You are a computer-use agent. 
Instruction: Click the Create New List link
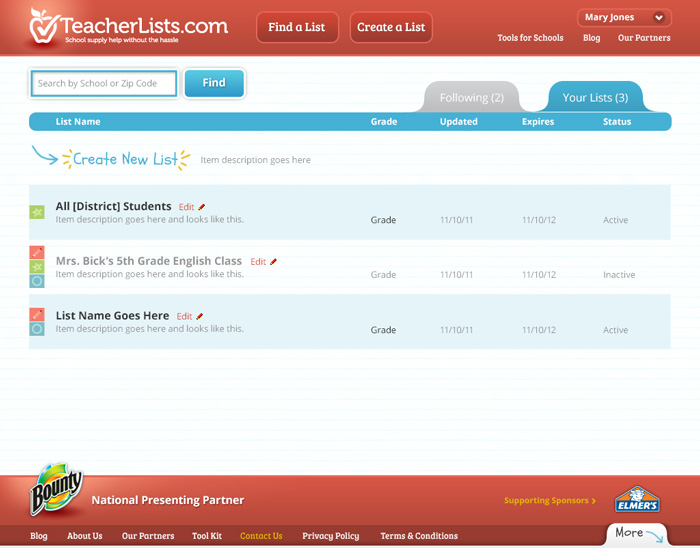pos(125,159)
